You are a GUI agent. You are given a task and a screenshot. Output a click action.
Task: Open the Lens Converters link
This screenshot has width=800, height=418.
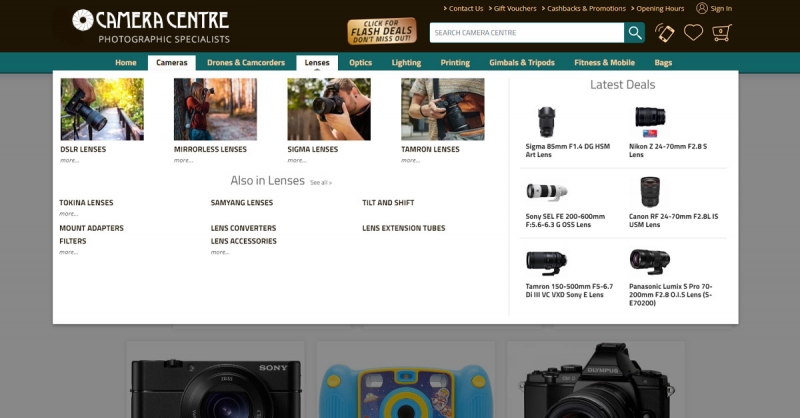point(243,228)
